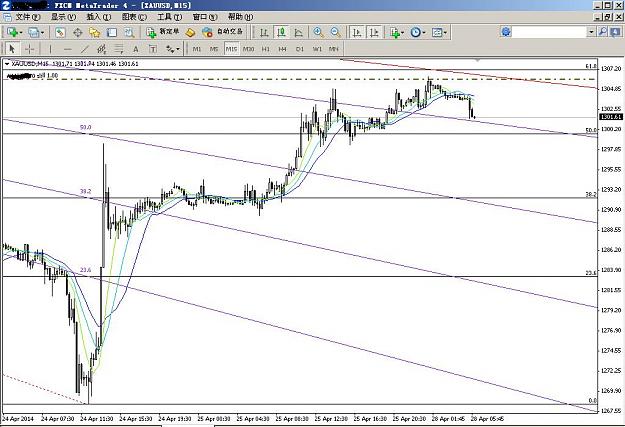This screenshot has width=625, height=427.
Task: Click the 新定单 new order button
Action: point(163,32)
